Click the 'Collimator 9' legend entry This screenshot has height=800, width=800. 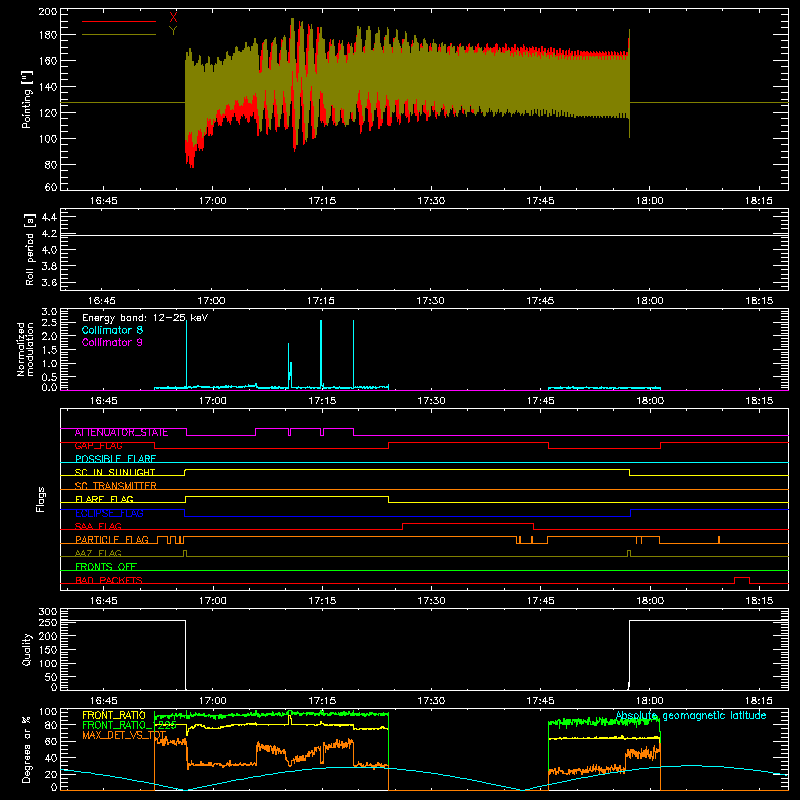click(112, 342)
